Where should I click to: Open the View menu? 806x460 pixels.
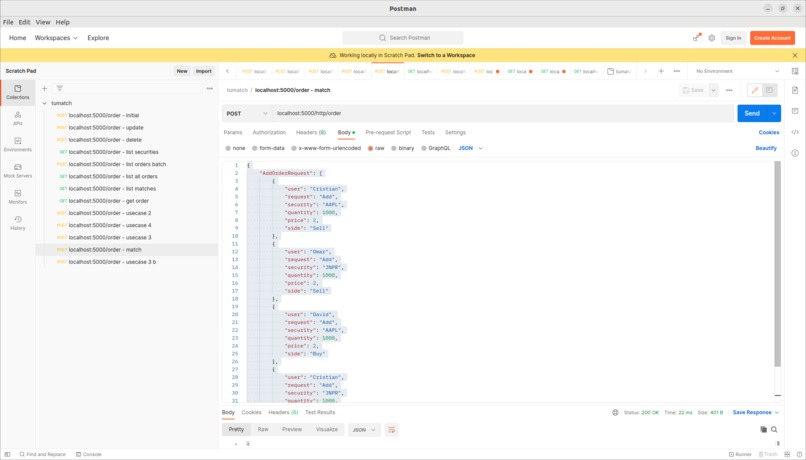[x=43, y=22]
